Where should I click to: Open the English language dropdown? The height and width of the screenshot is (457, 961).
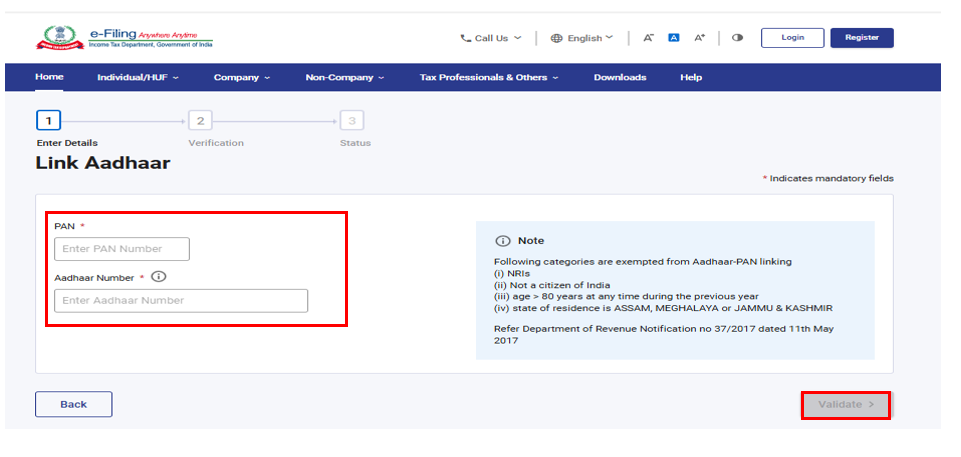(x=582, y=38)
